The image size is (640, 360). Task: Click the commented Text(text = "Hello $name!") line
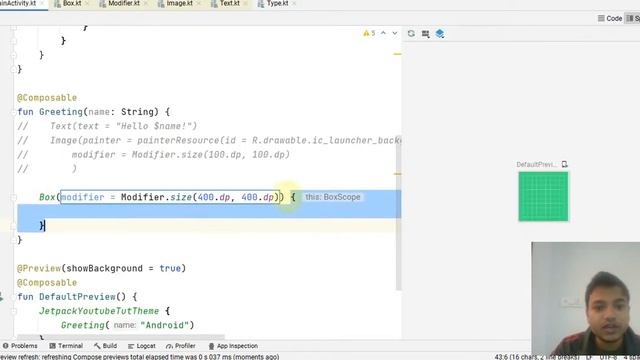[107, 126]
